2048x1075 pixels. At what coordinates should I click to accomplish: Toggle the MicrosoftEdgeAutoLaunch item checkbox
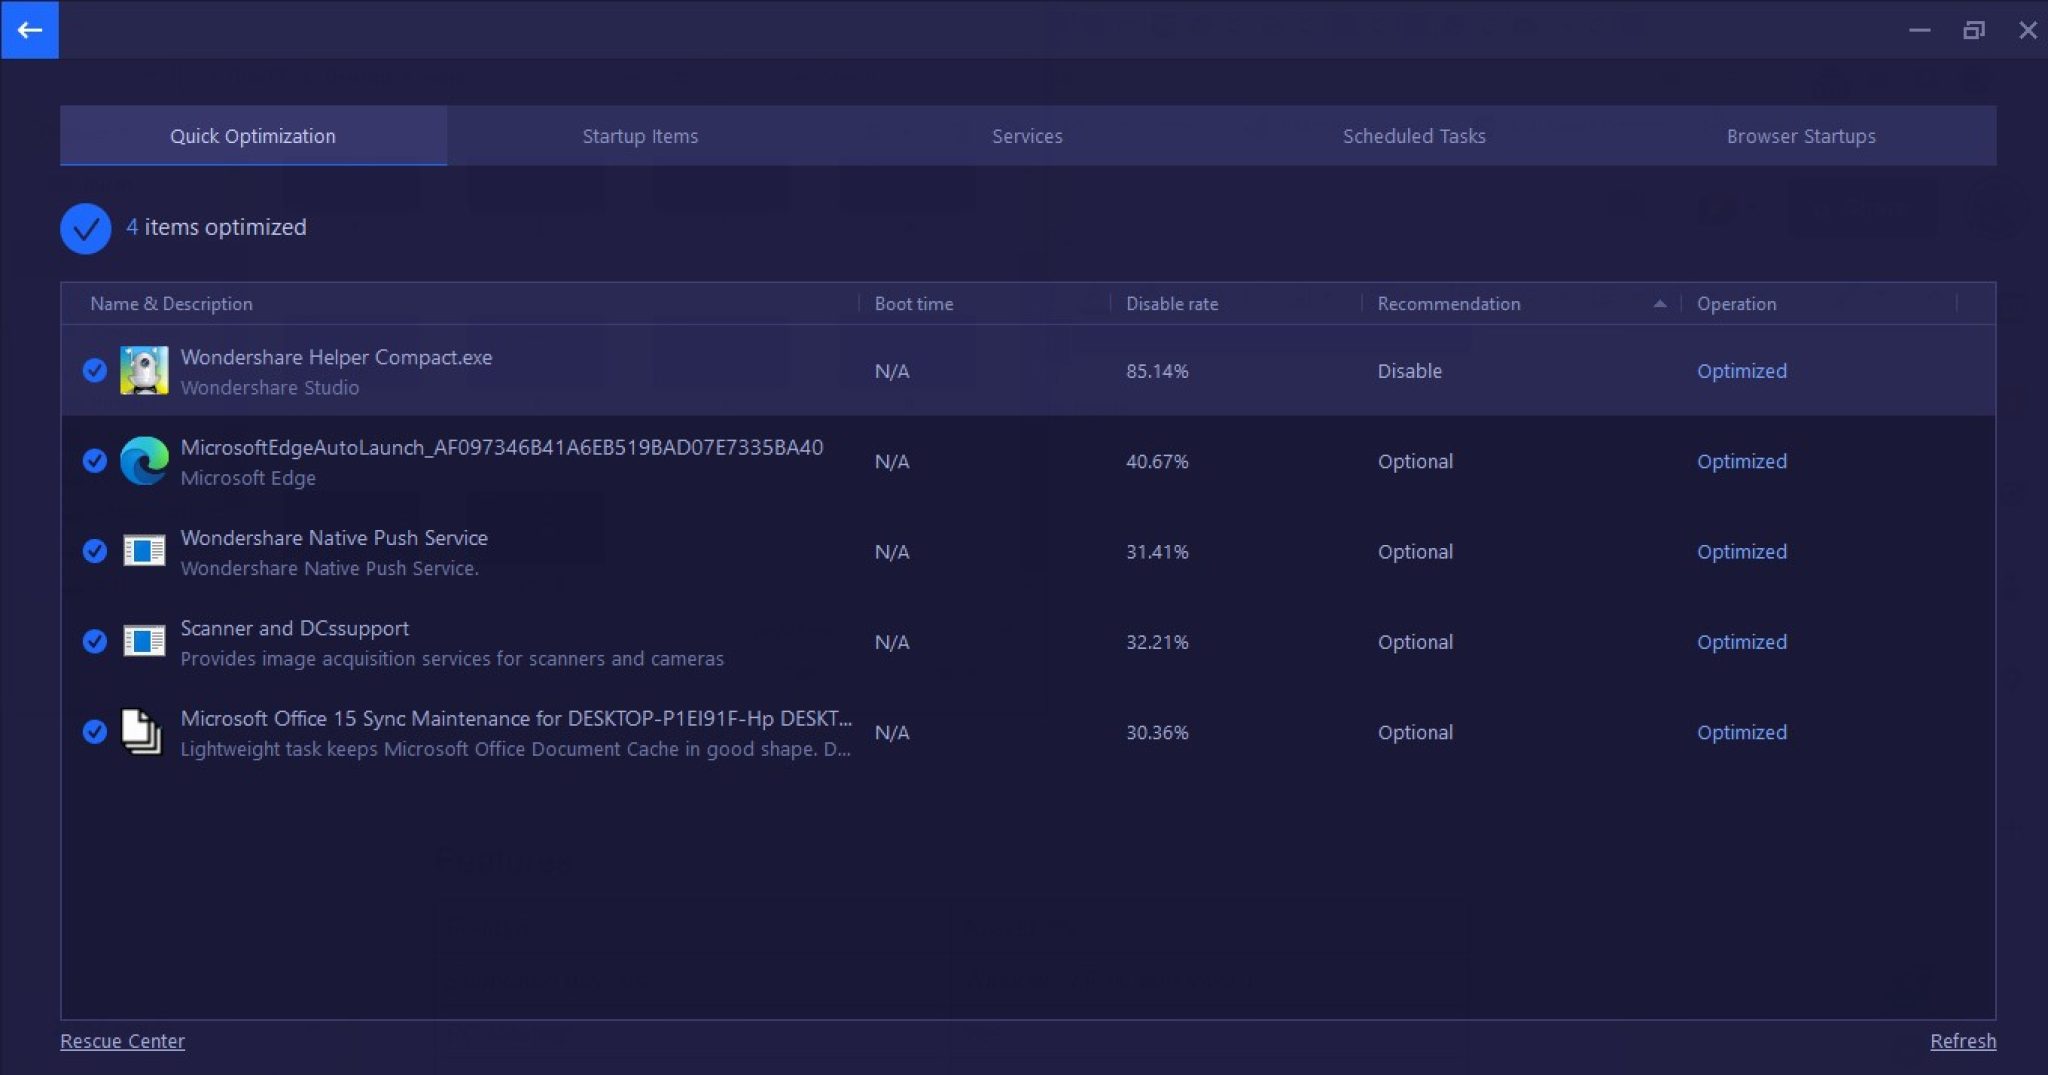(x=95, y=461)
